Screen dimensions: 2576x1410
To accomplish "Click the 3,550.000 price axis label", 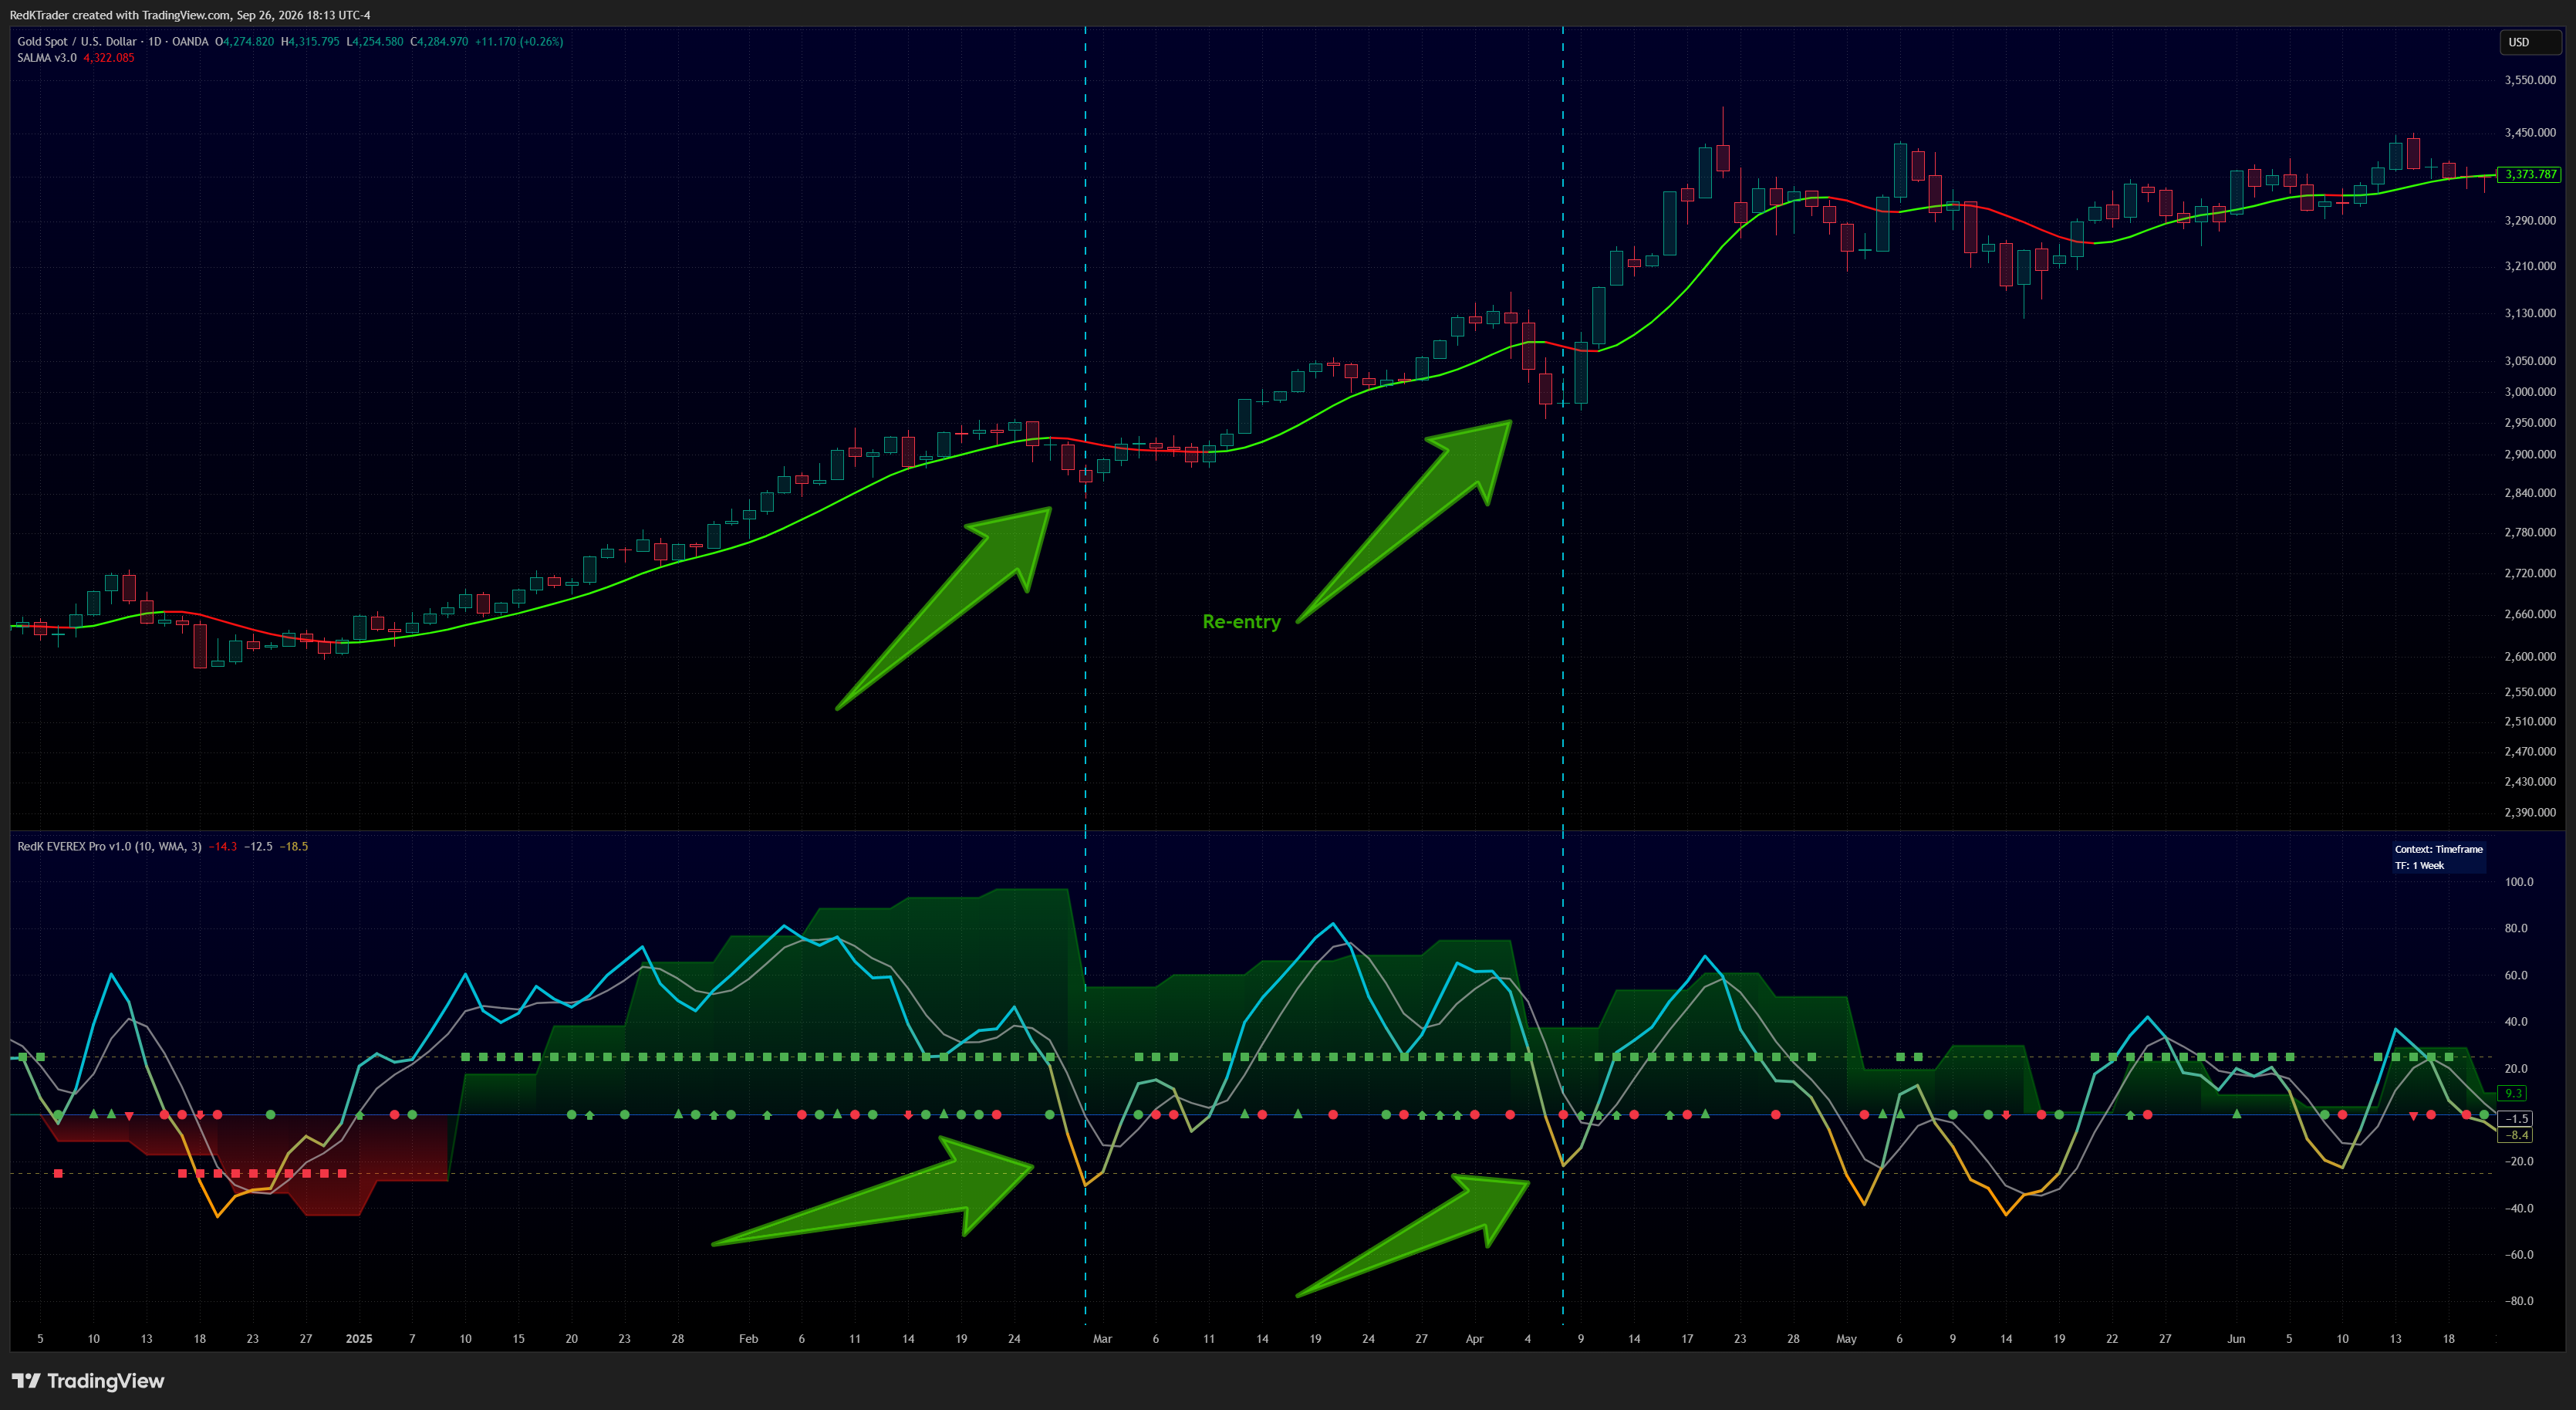I will (x=2530, y=80).
